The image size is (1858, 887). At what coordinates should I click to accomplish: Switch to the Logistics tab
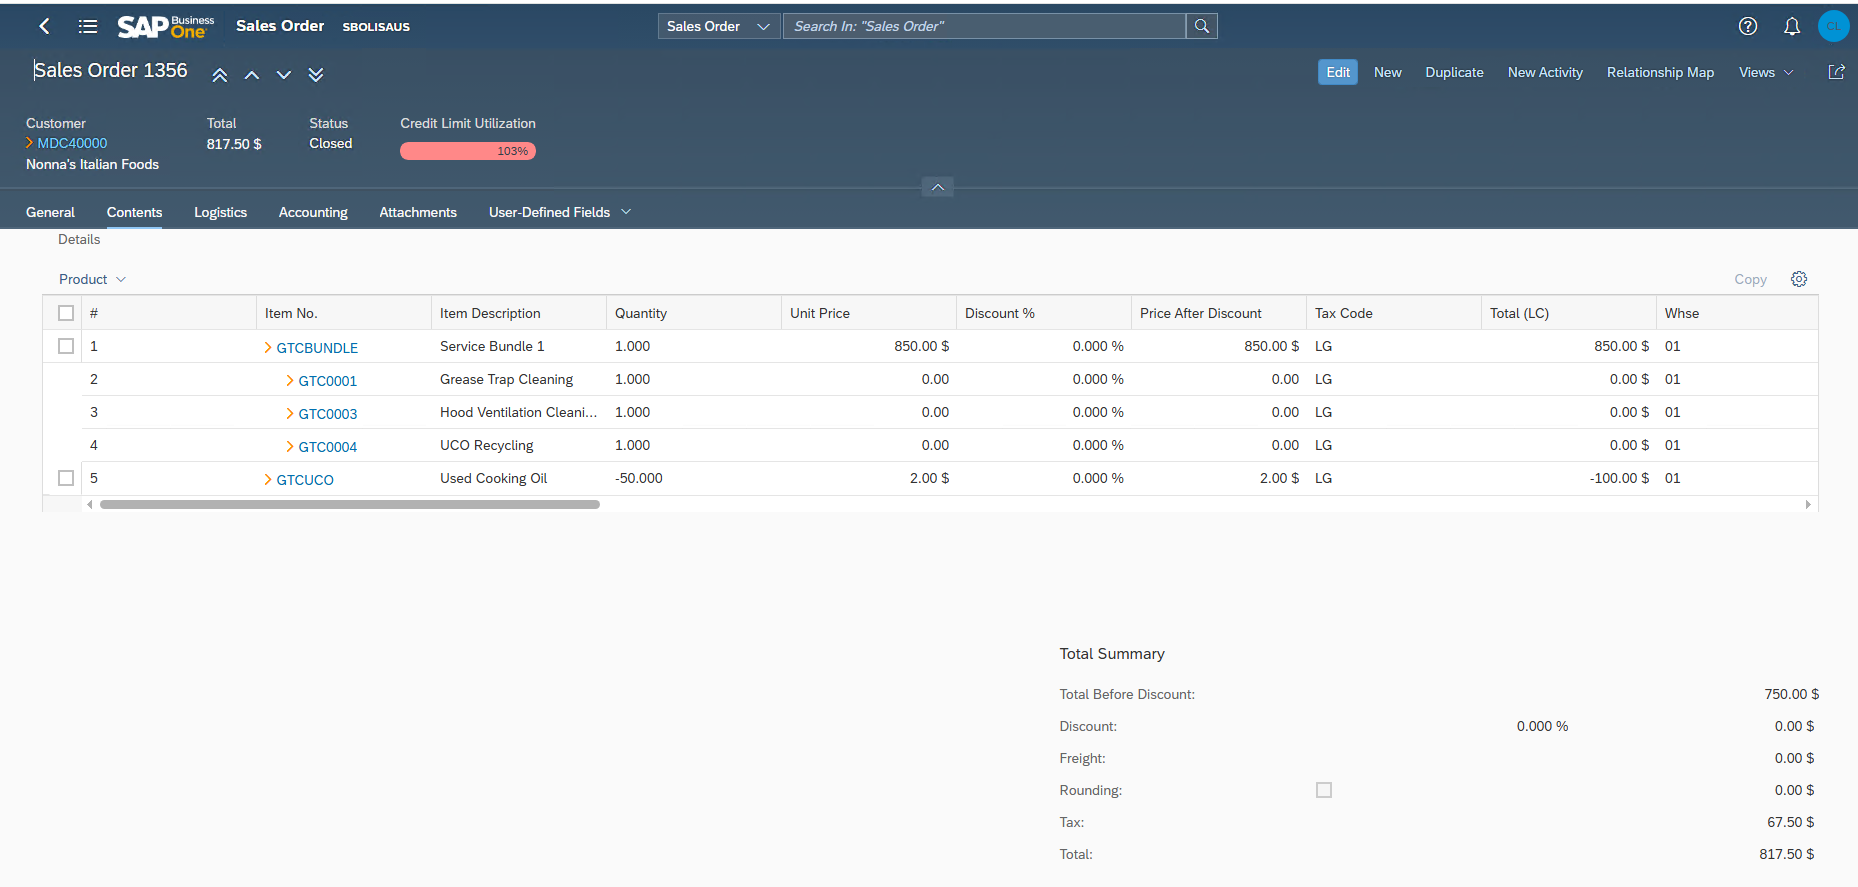pyautogui.click(x=220, y=212)
